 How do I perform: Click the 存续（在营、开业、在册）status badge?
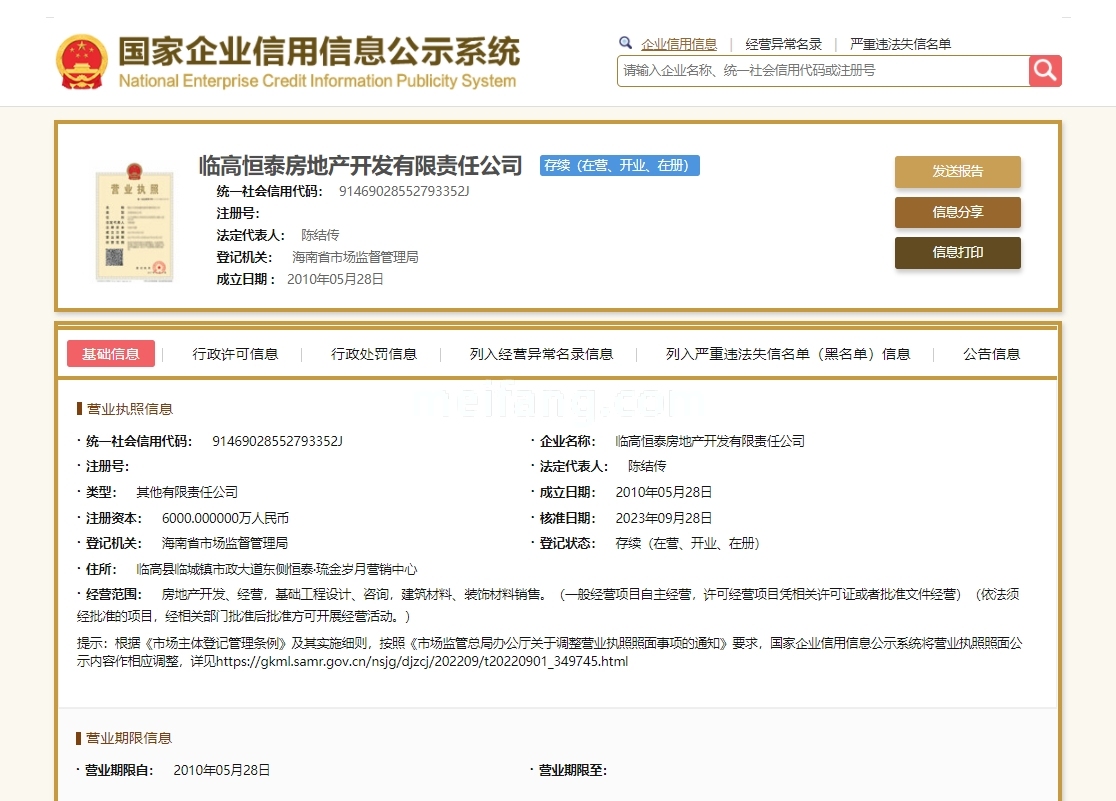point(618,166)
